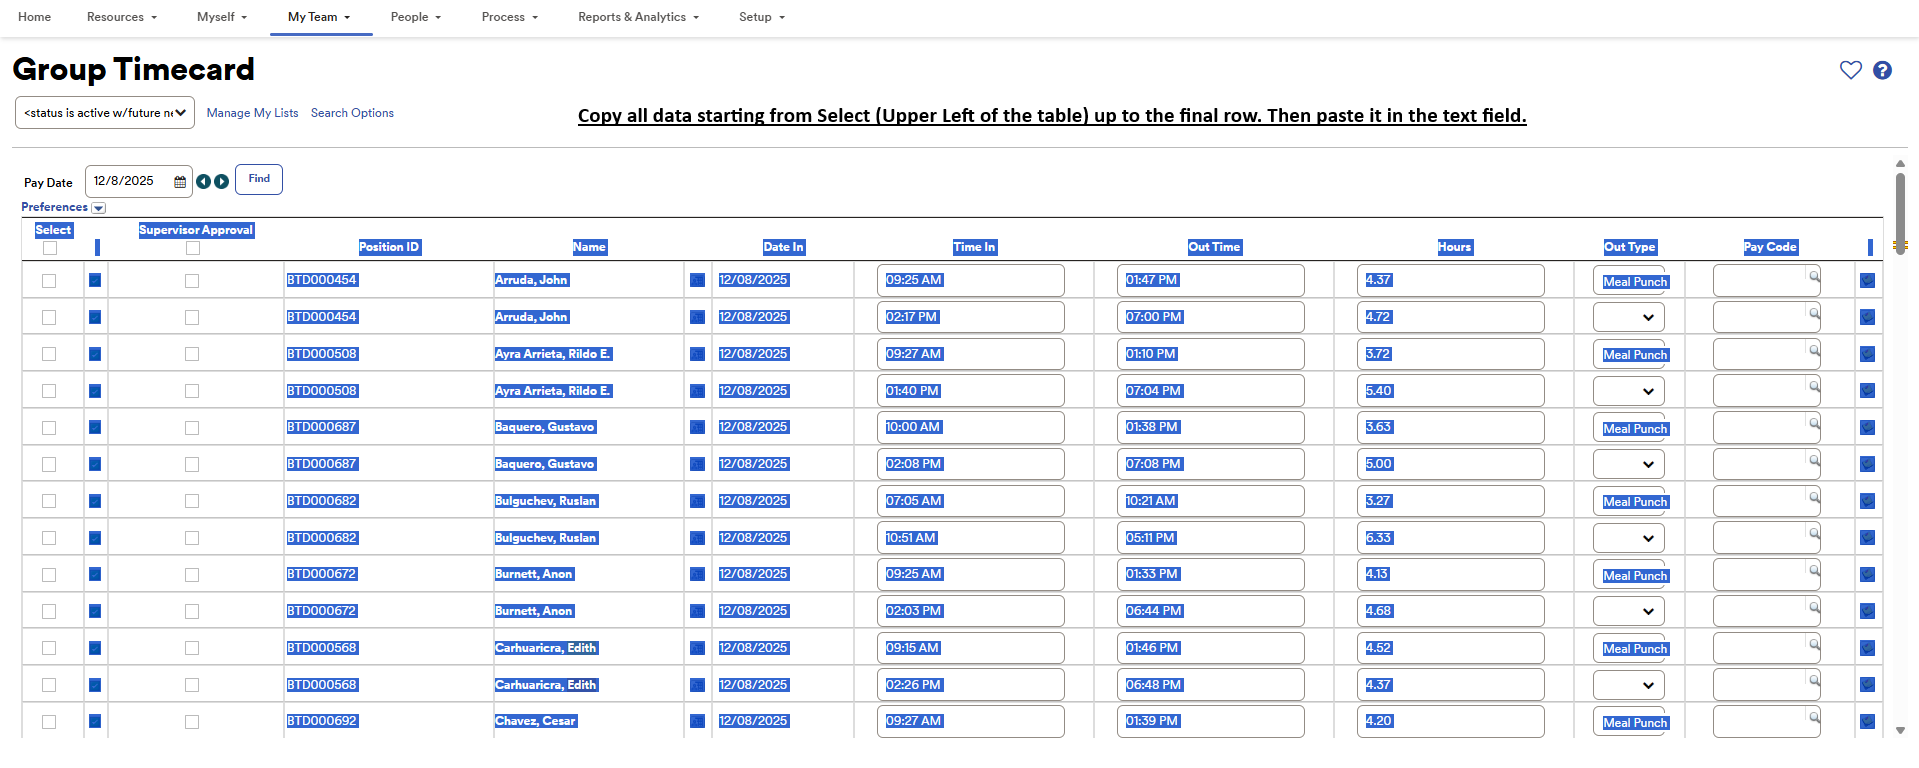1919x768 pixels.
Task: Add page to favorites with heart icon
Action: pyautogui.click(x=1850, y=70)
